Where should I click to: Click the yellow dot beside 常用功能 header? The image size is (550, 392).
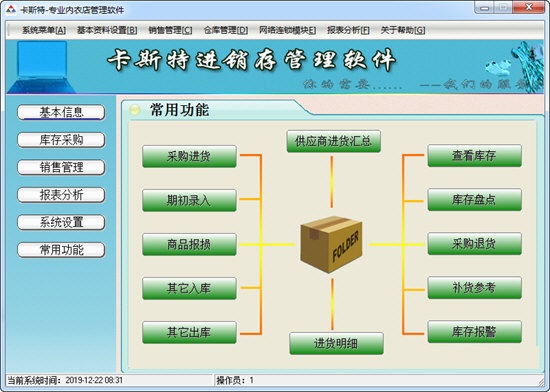click(x=134, y=110)
